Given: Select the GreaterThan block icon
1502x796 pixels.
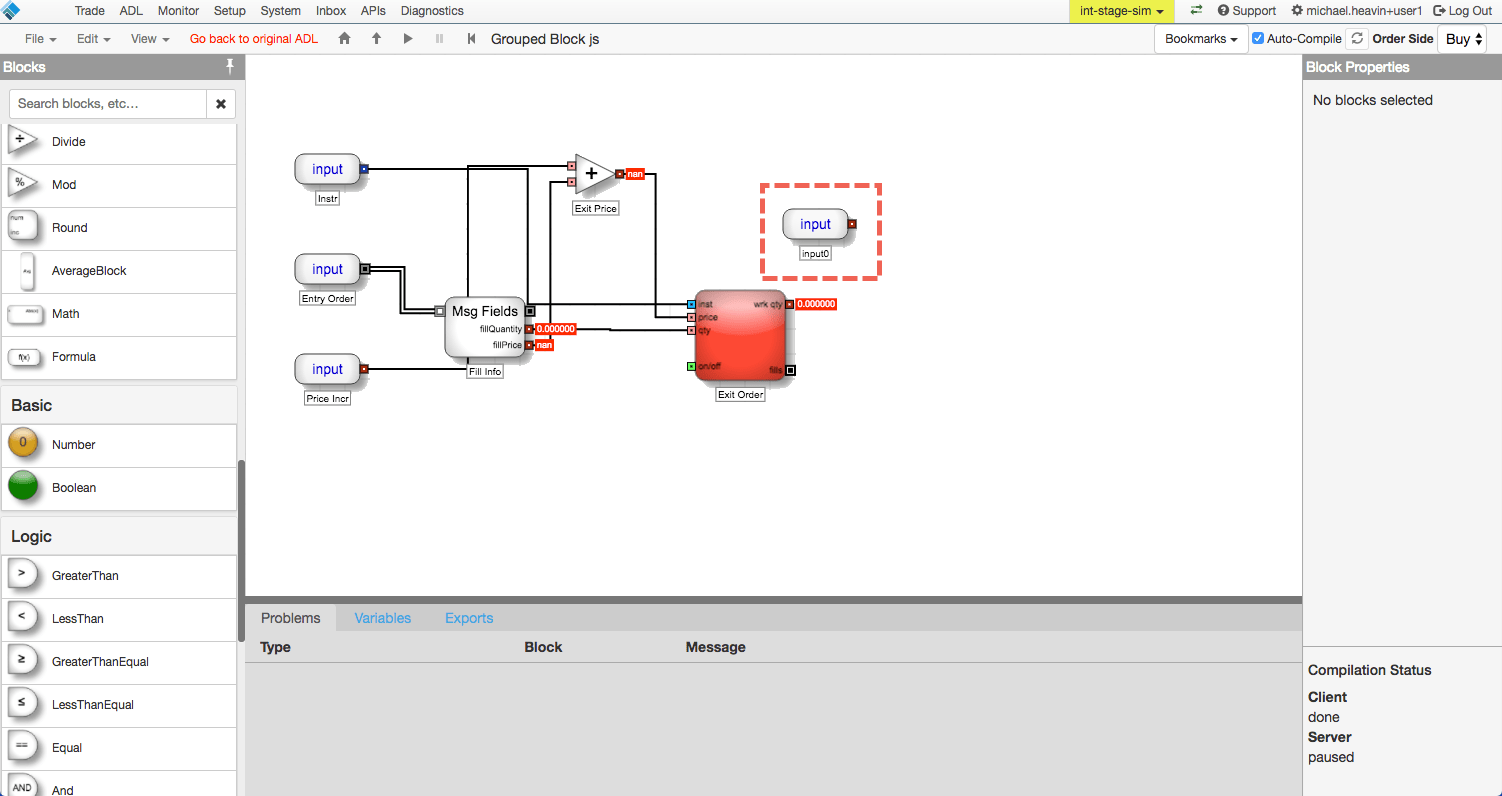Looking at the screenshot, I should click(22, 575).
